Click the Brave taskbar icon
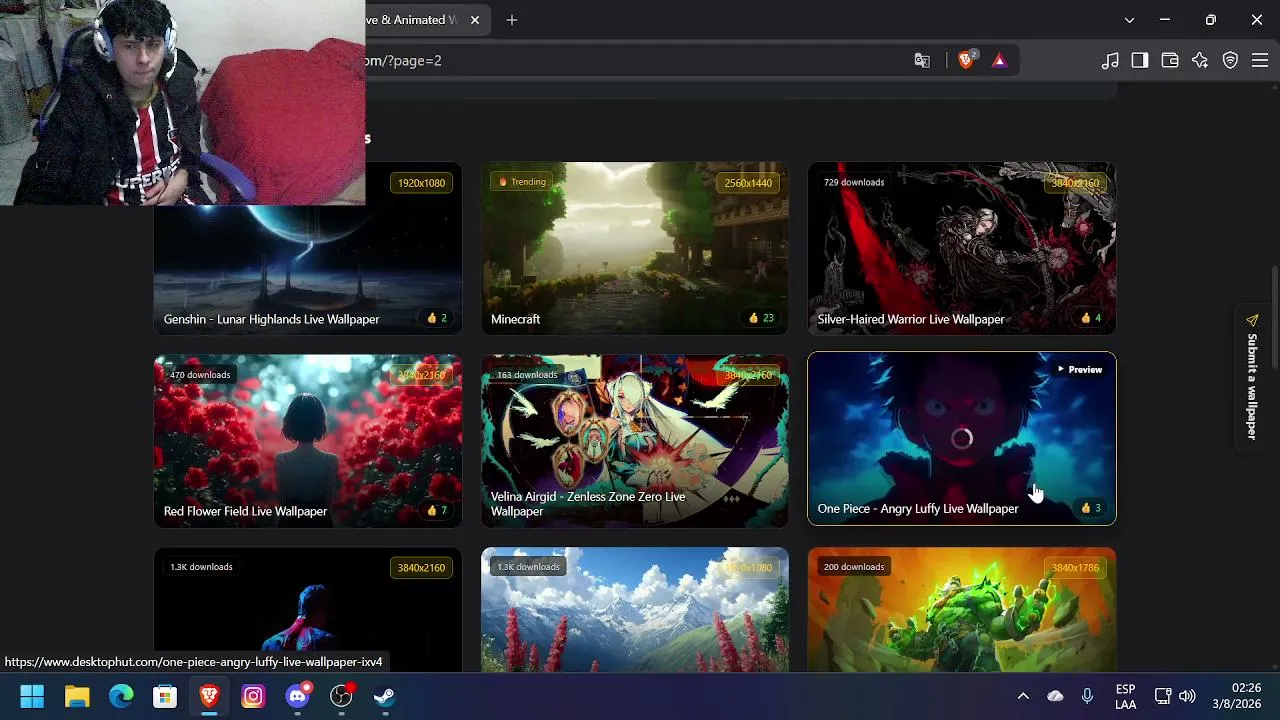 click(209, 696)
